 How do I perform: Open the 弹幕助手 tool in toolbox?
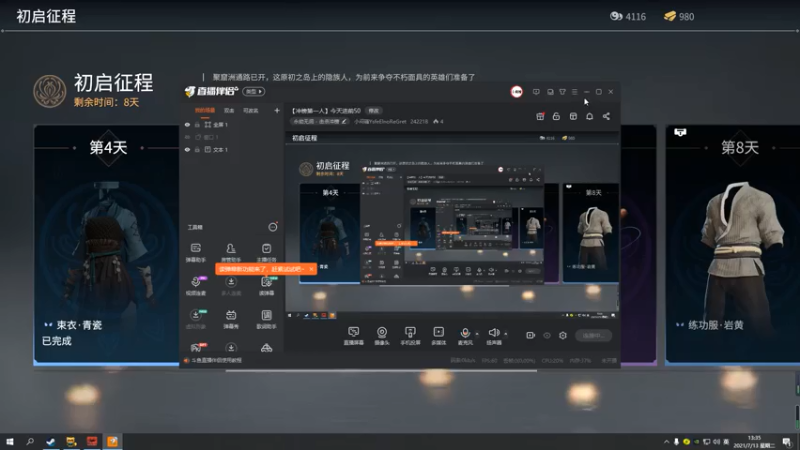tap(195, 252)
